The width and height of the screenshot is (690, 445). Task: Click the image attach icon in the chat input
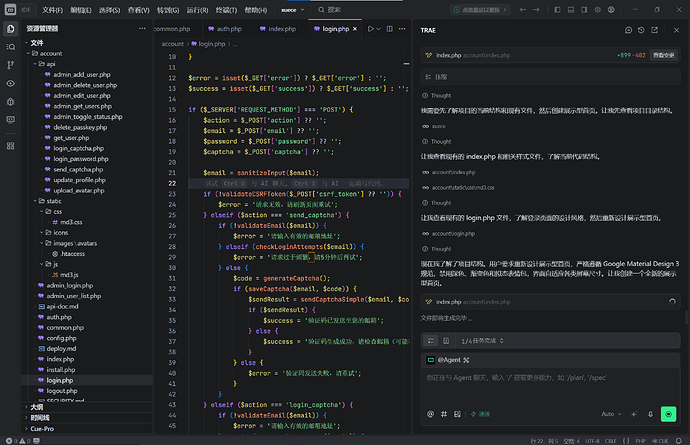click(457, 414)
